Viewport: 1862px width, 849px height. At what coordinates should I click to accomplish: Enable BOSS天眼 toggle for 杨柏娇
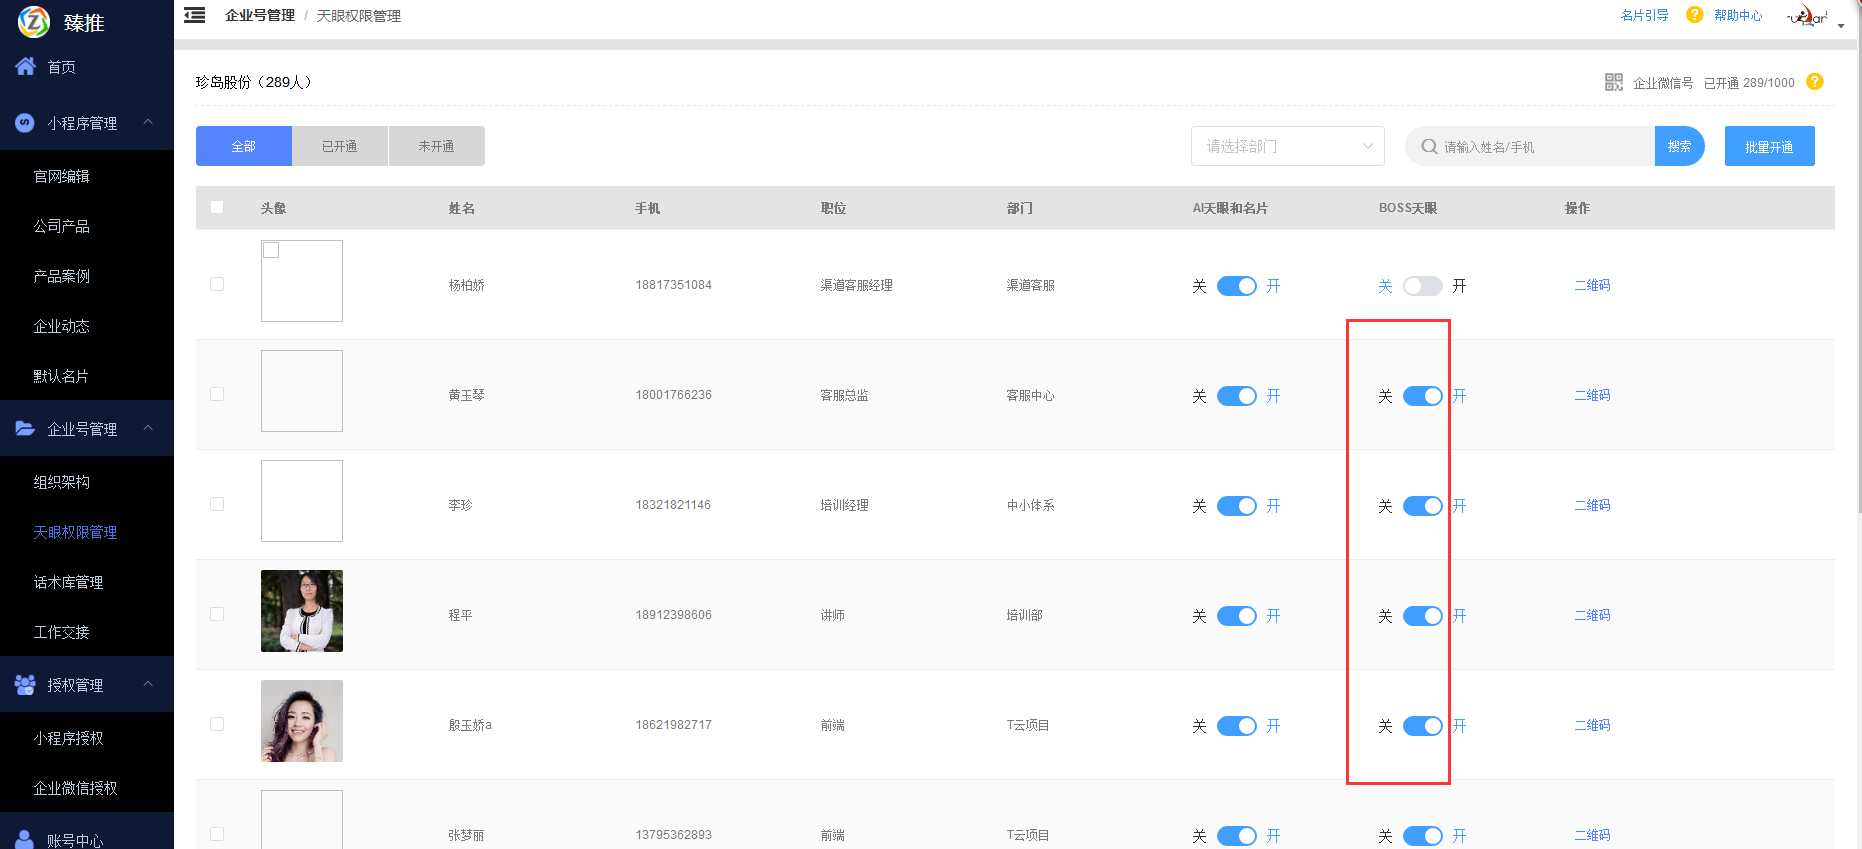1422,286
